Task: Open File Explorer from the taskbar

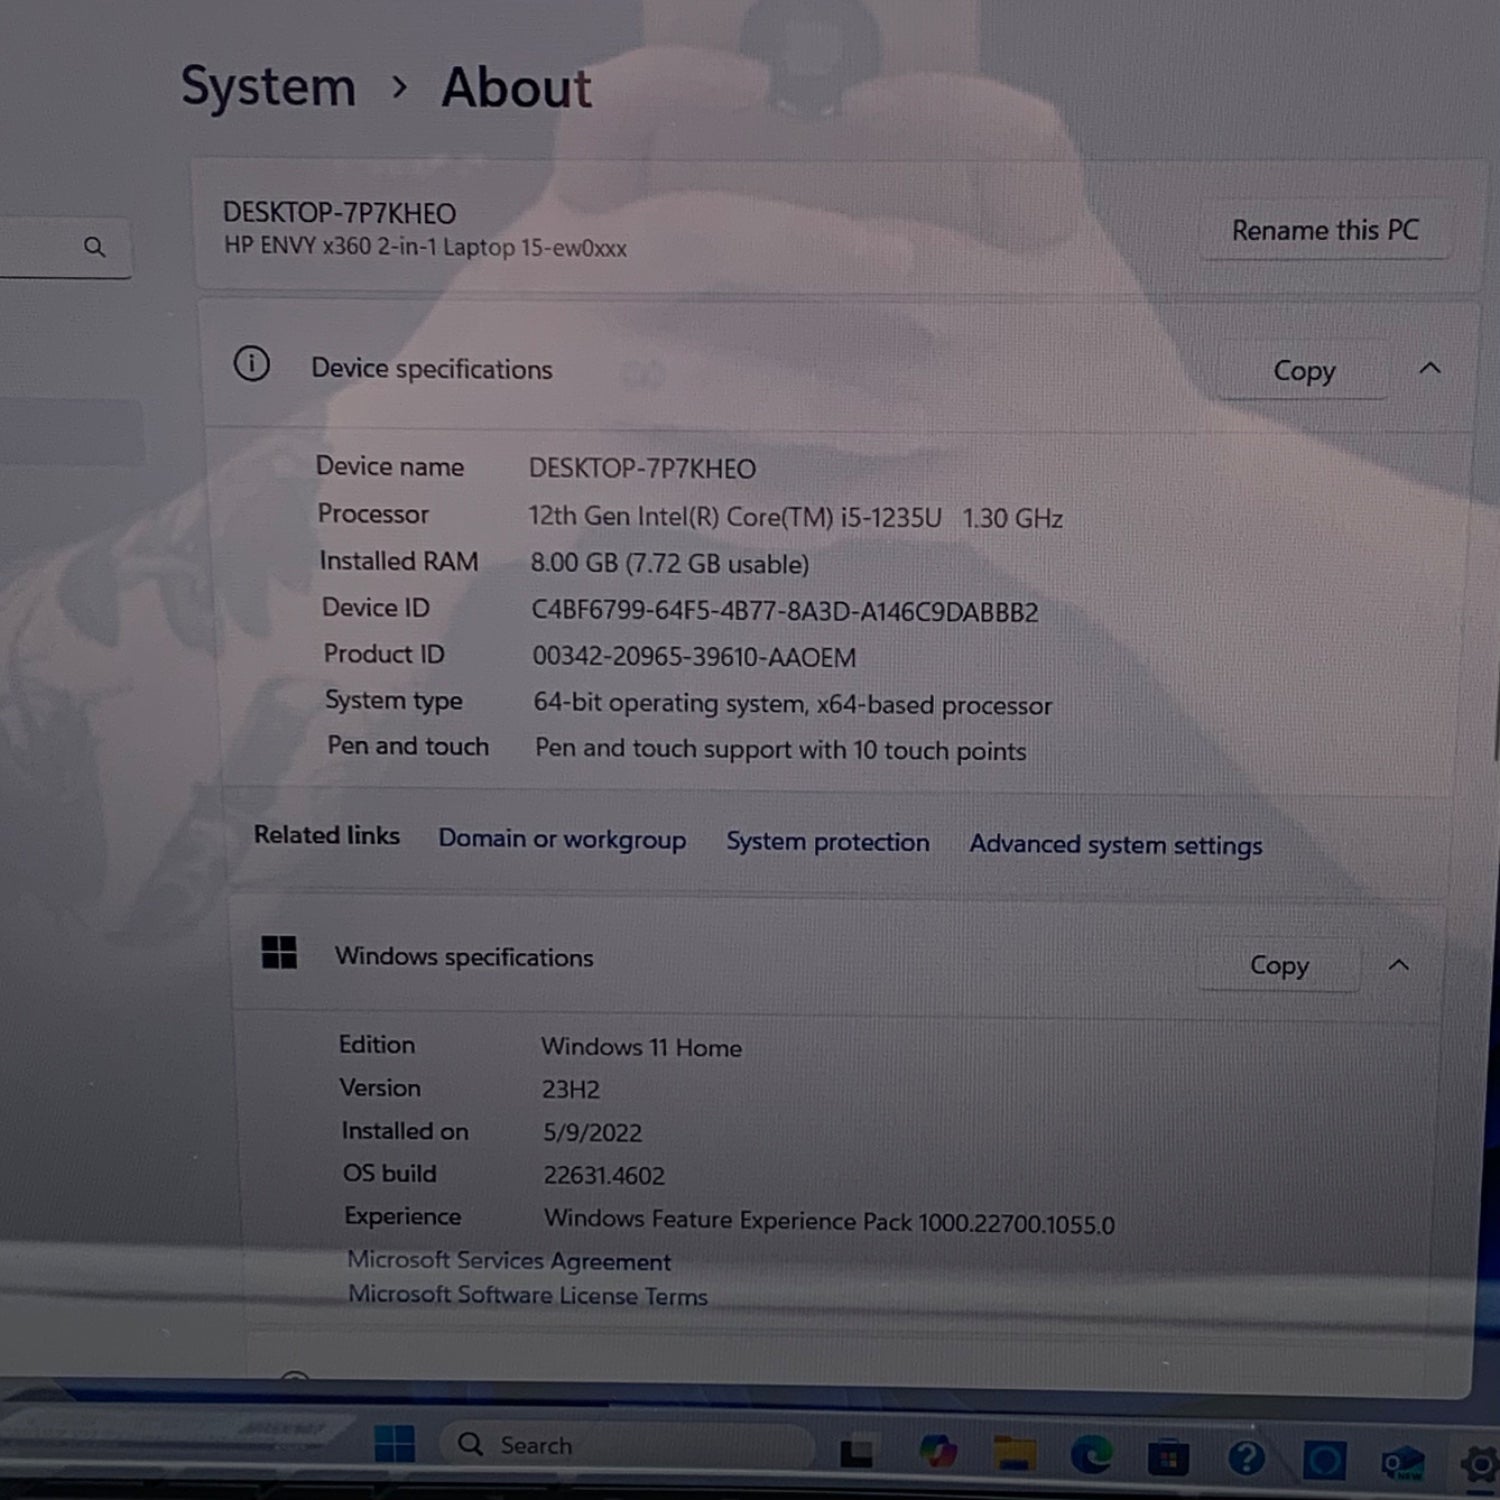Action: point(1014,1454)
